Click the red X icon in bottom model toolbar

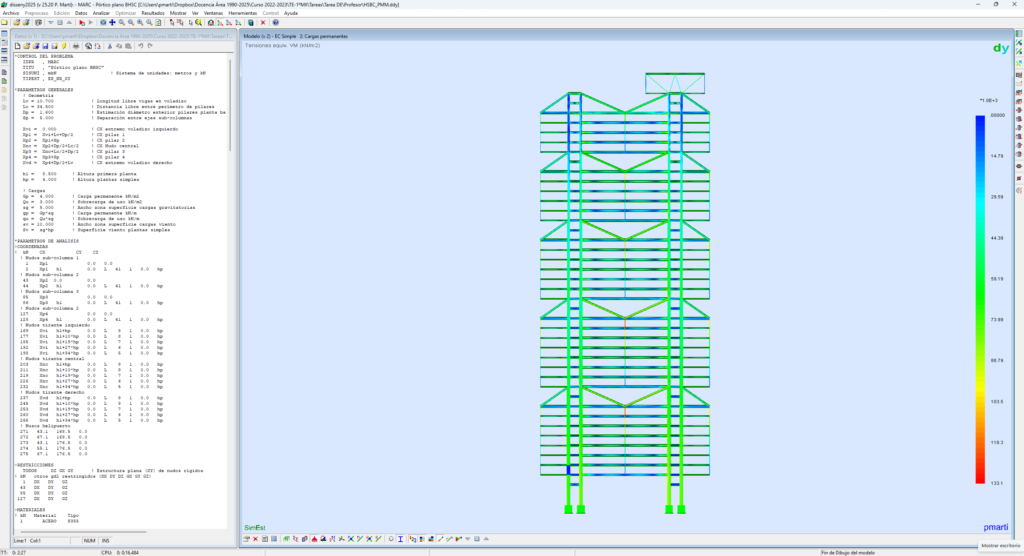(x=256, y=539)
